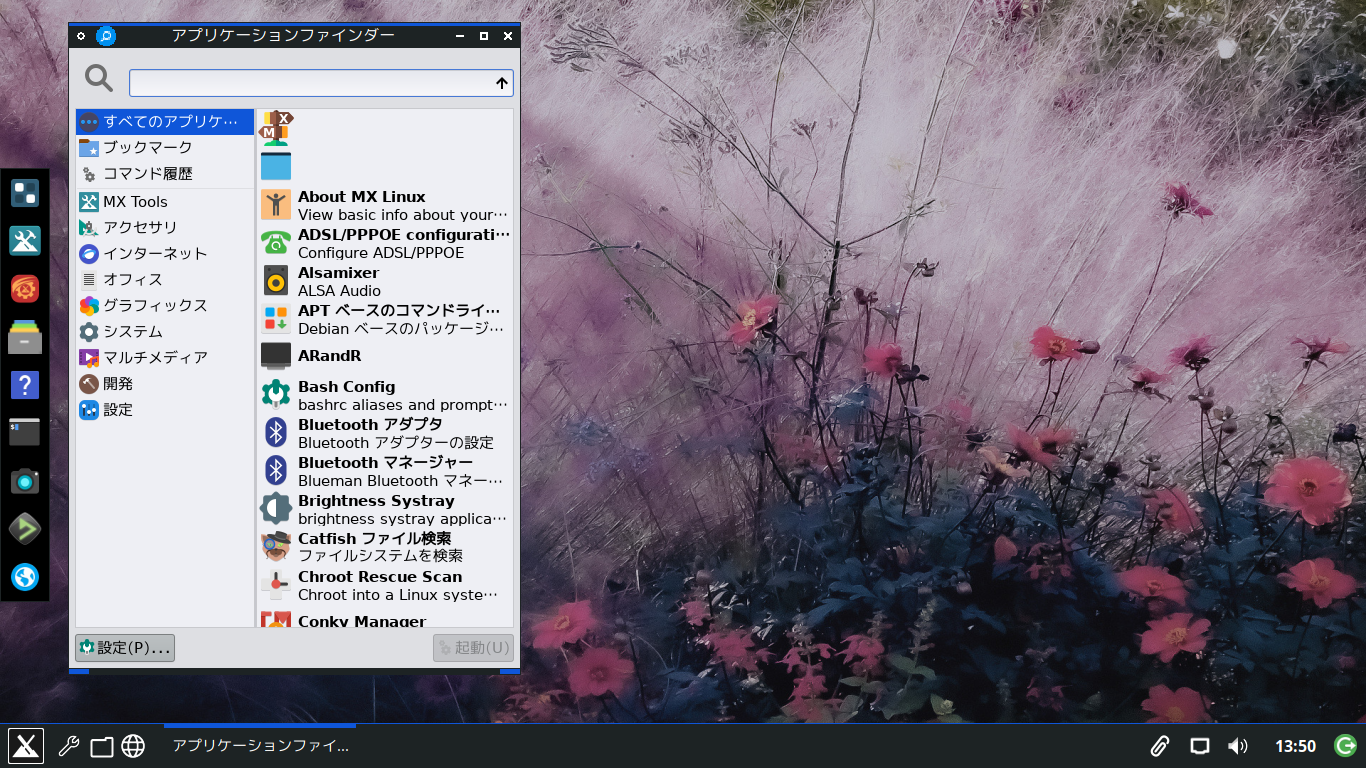
Task: Open the MX Tools icon in the dock
Action: tap(25, 240)
